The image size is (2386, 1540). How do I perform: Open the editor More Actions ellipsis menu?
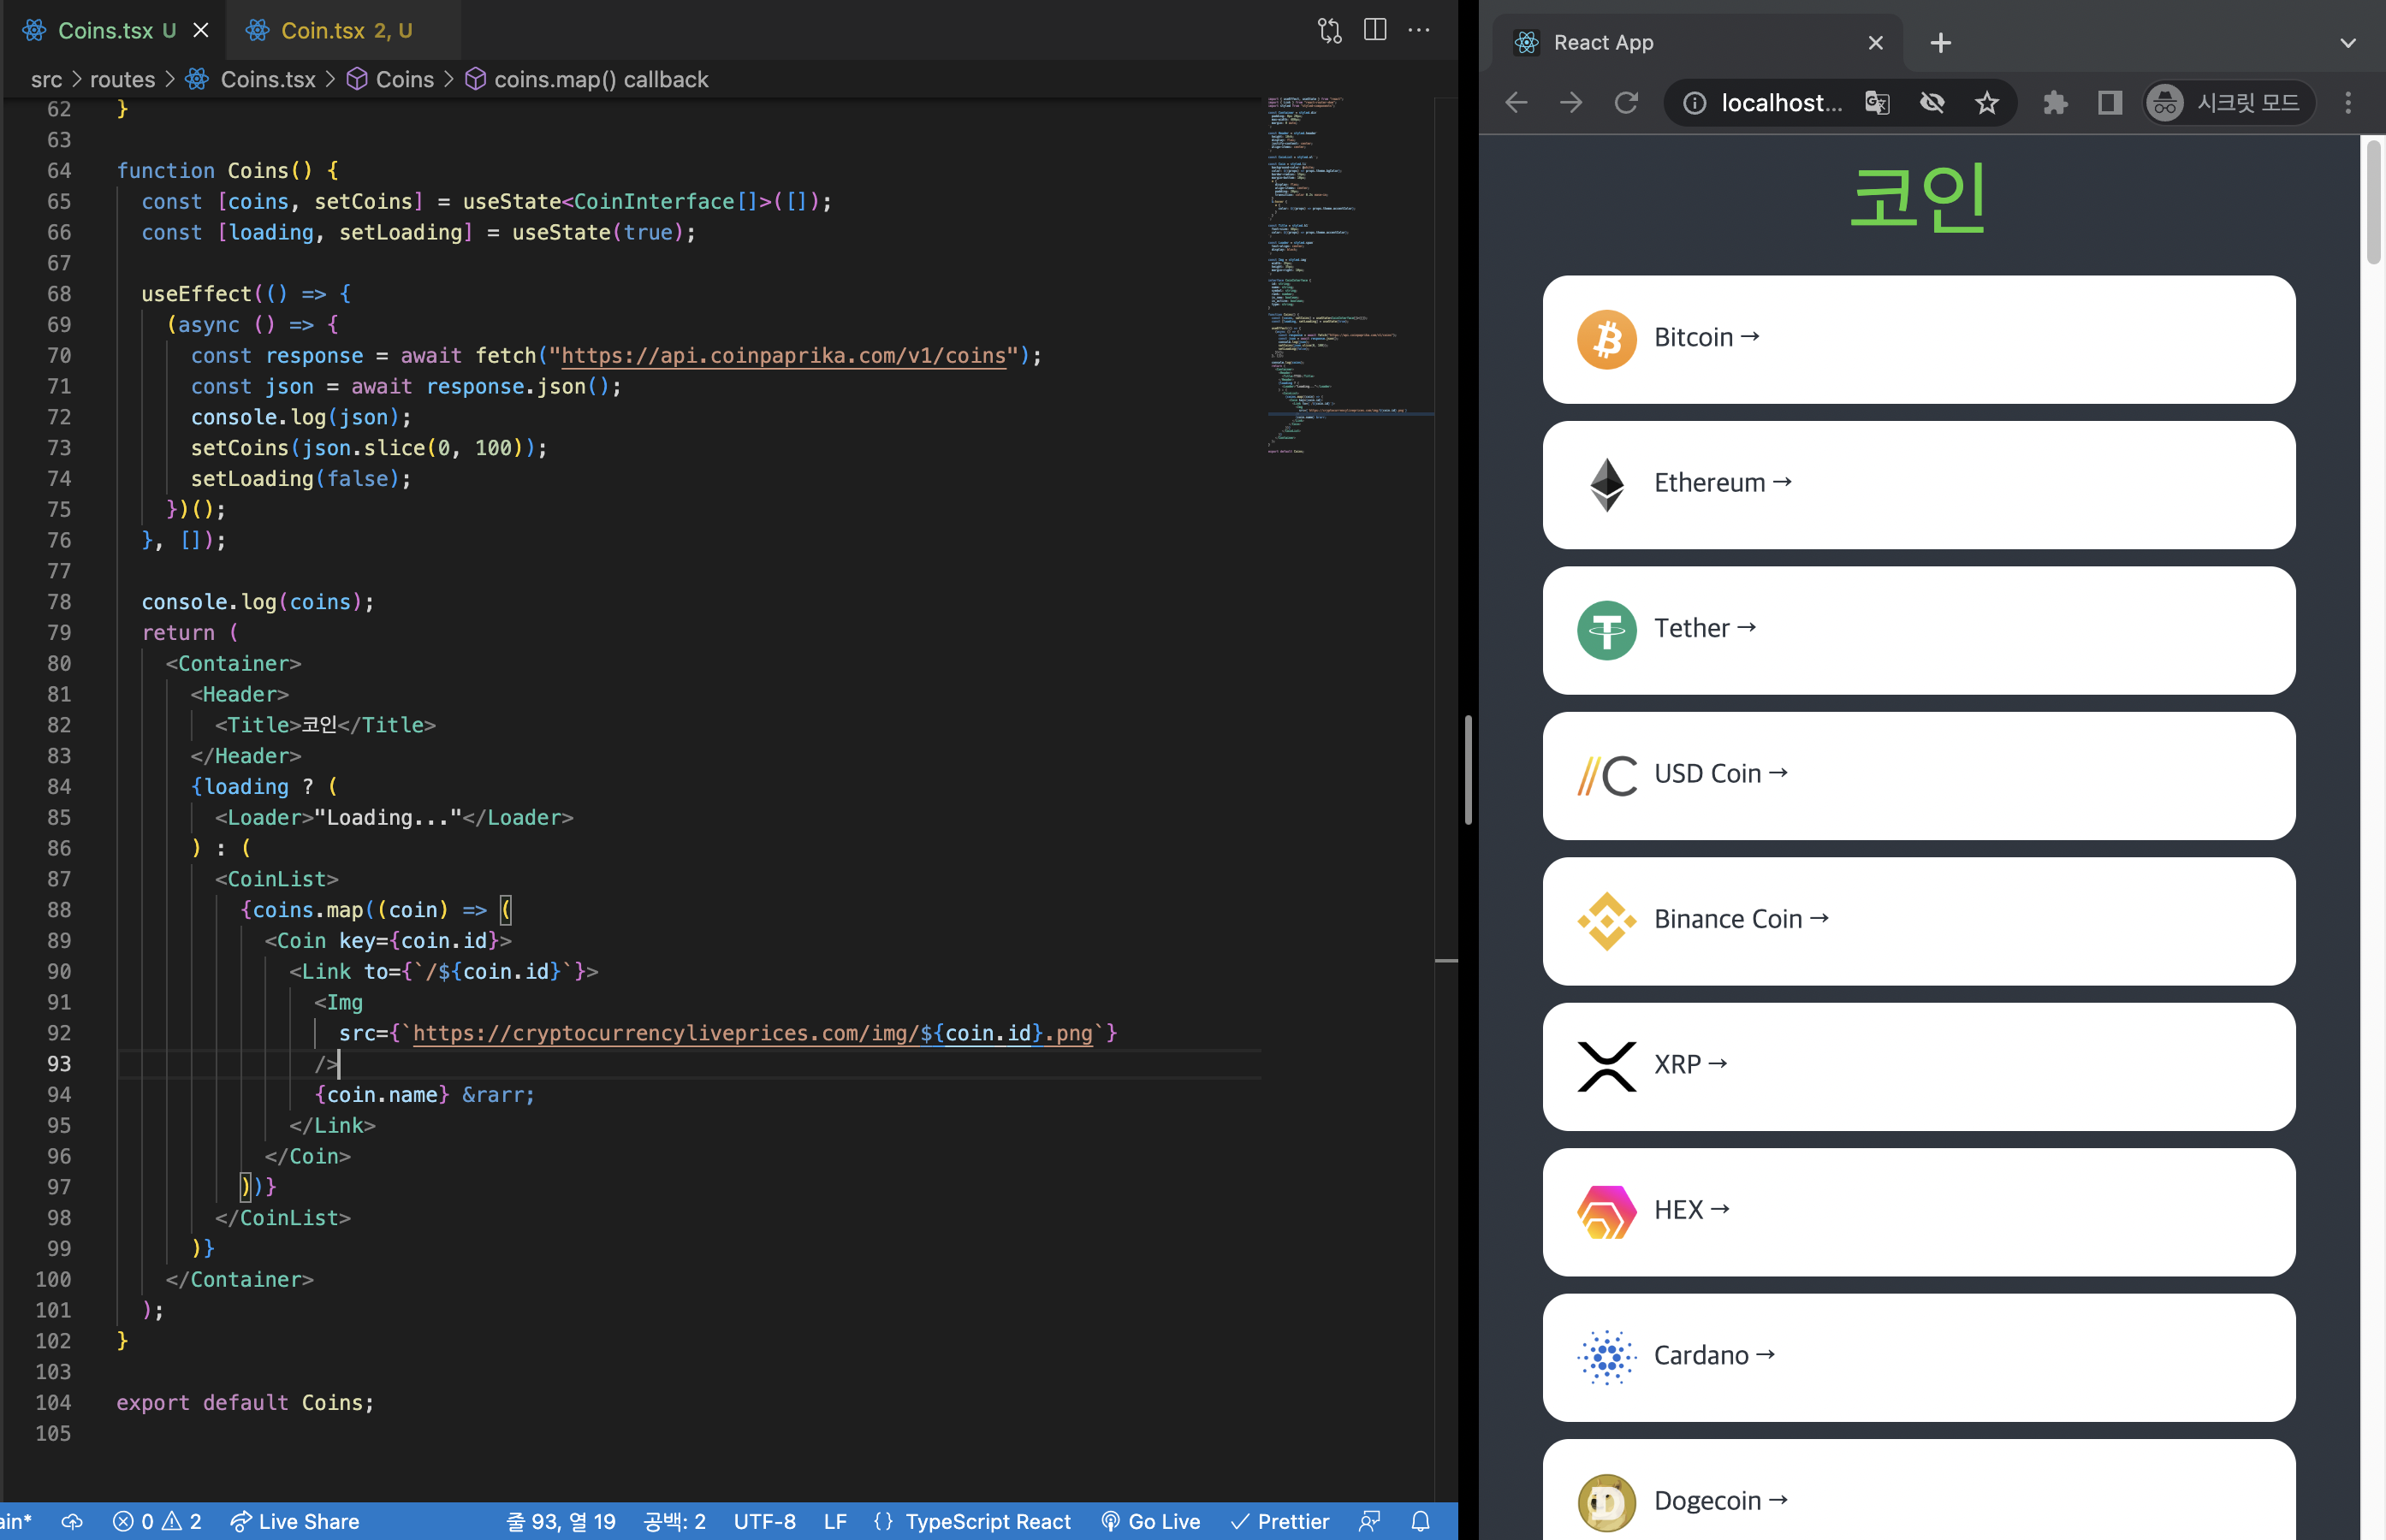[1419, 30]
